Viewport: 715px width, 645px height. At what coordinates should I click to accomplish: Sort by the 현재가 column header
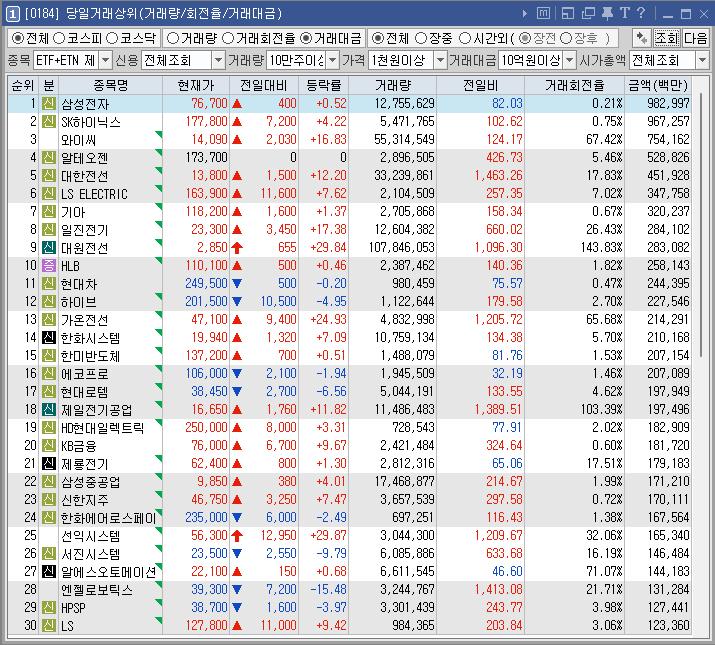pyautogui.click(x=196, y=85)
